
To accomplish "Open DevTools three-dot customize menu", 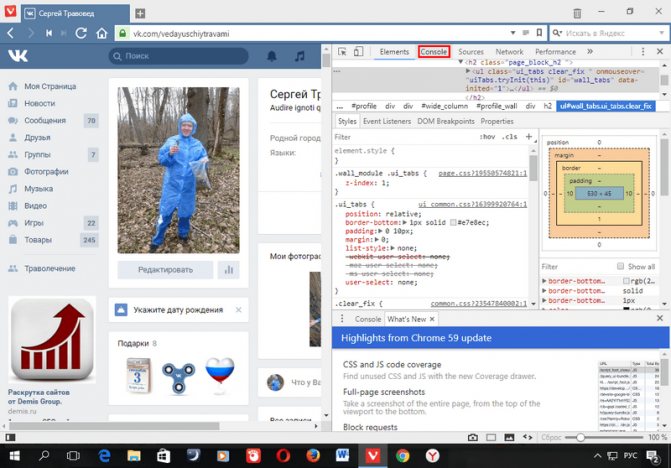I will point(643,52).
